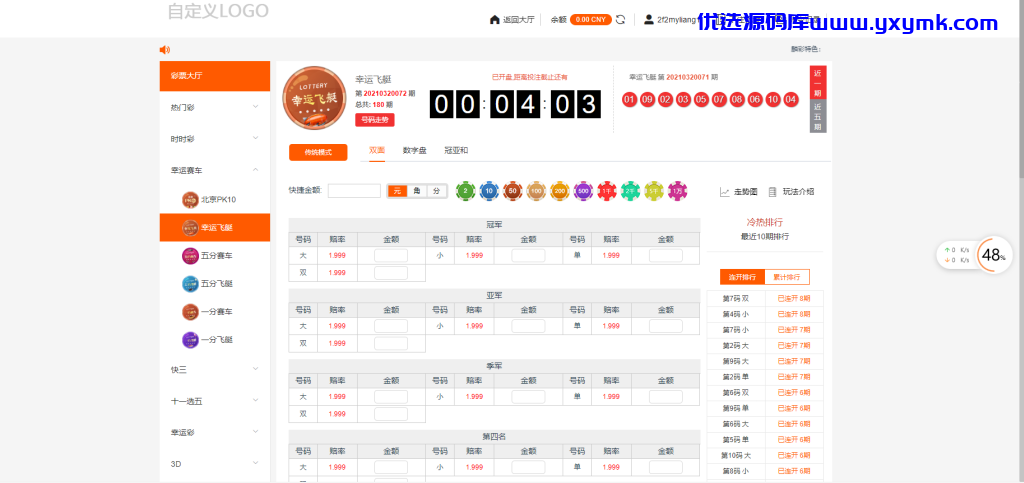This screenshot has width=1024, height=483.
Task: Open the 冠亚和 play tab
Action: coord(456,150)
